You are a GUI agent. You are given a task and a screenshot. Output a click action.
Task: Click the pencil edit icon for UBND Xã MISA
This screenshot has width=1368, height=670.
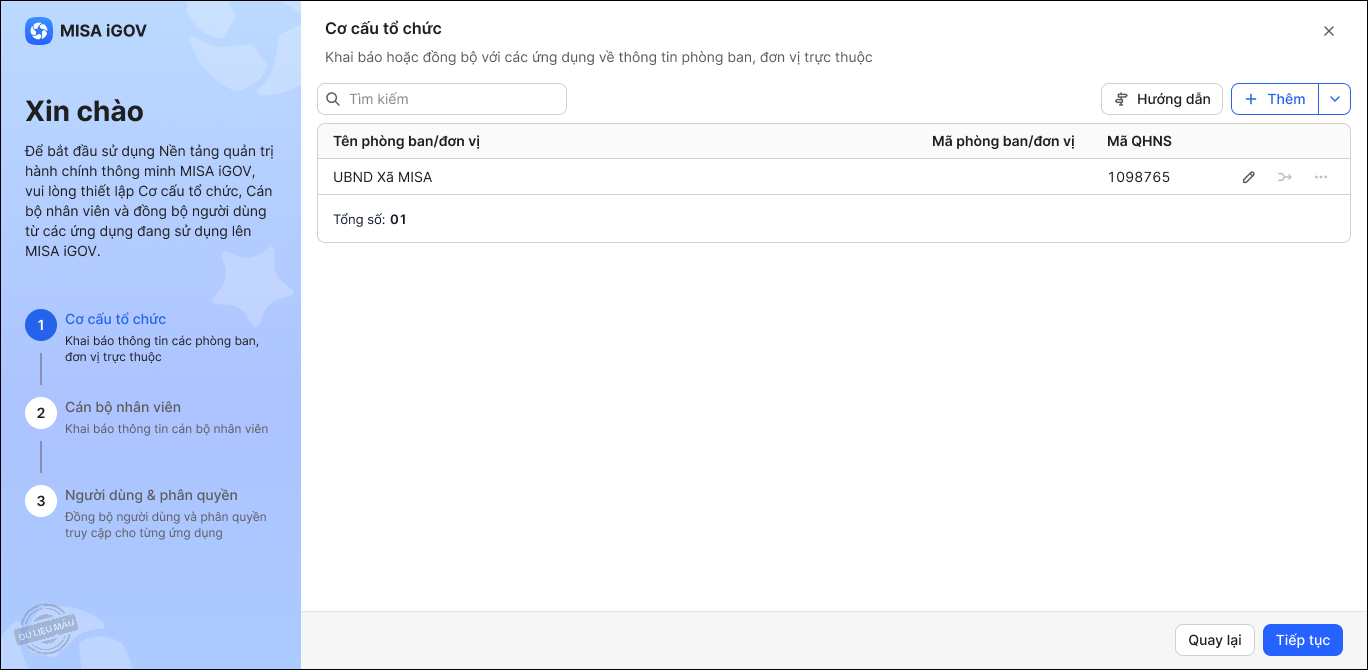1249,177
